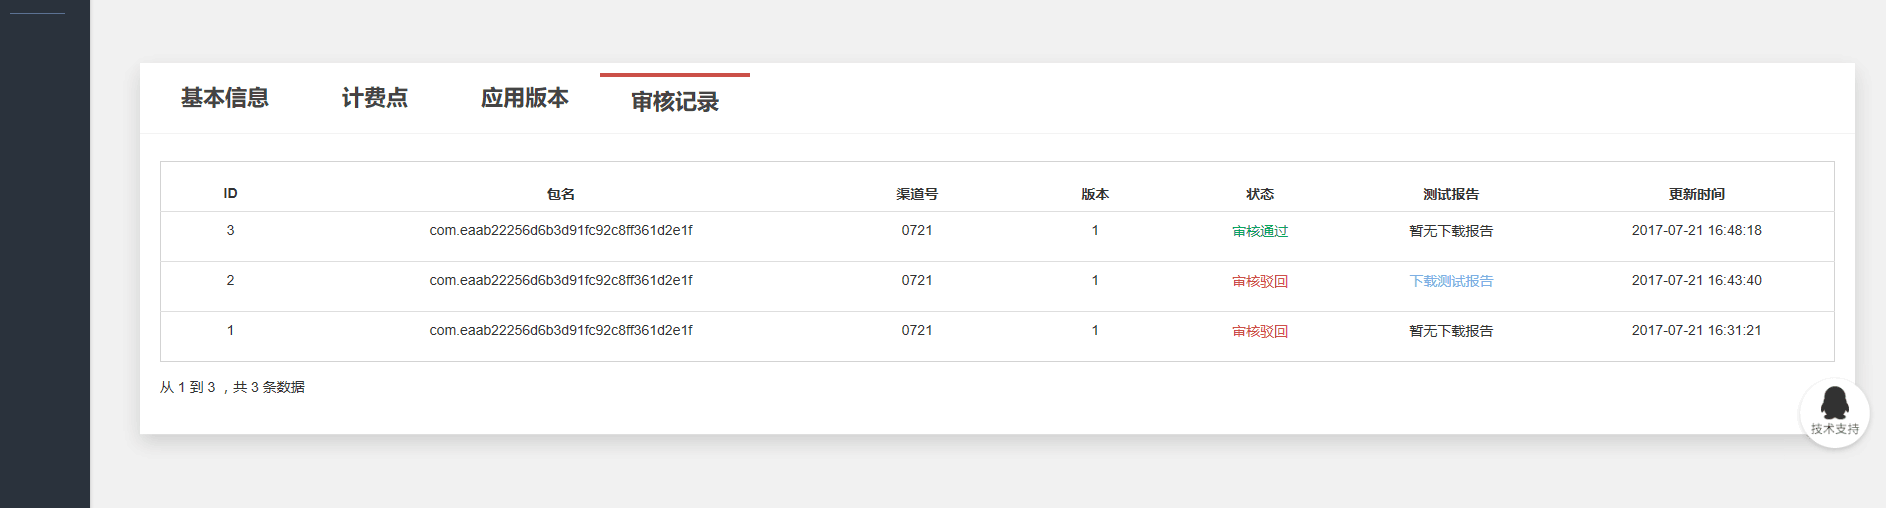Click the 状态 column header
This screenshot has width=1886, height=508.
coord(1260,194)
